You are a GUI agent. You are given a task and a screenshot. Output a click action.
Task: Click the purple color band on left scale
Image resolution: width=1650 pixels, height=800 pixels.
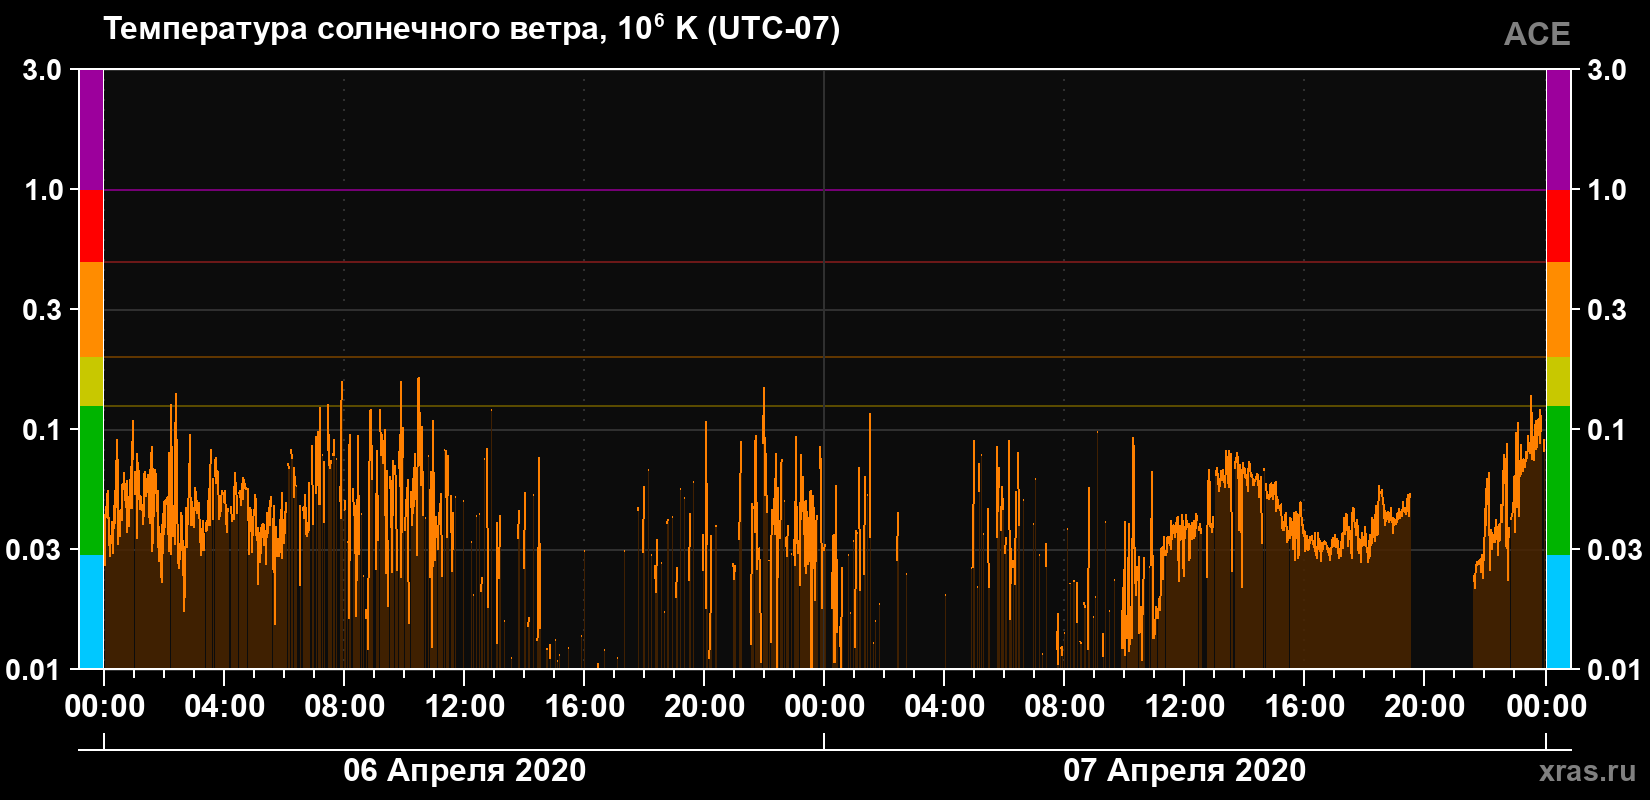point(91,130)
